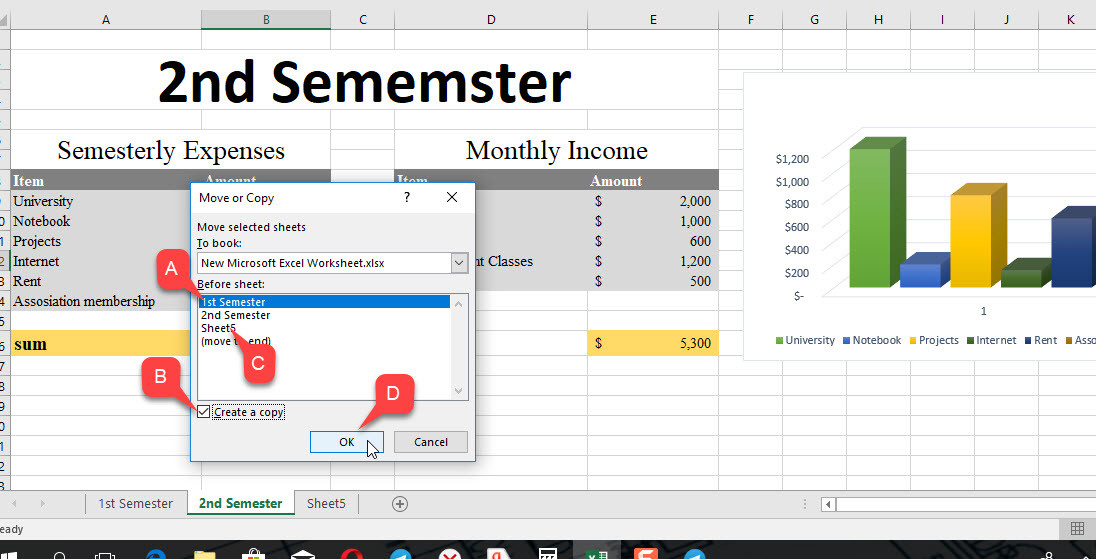Select column A header
This screenshot has width=1096, height=559.
[106, 20]
